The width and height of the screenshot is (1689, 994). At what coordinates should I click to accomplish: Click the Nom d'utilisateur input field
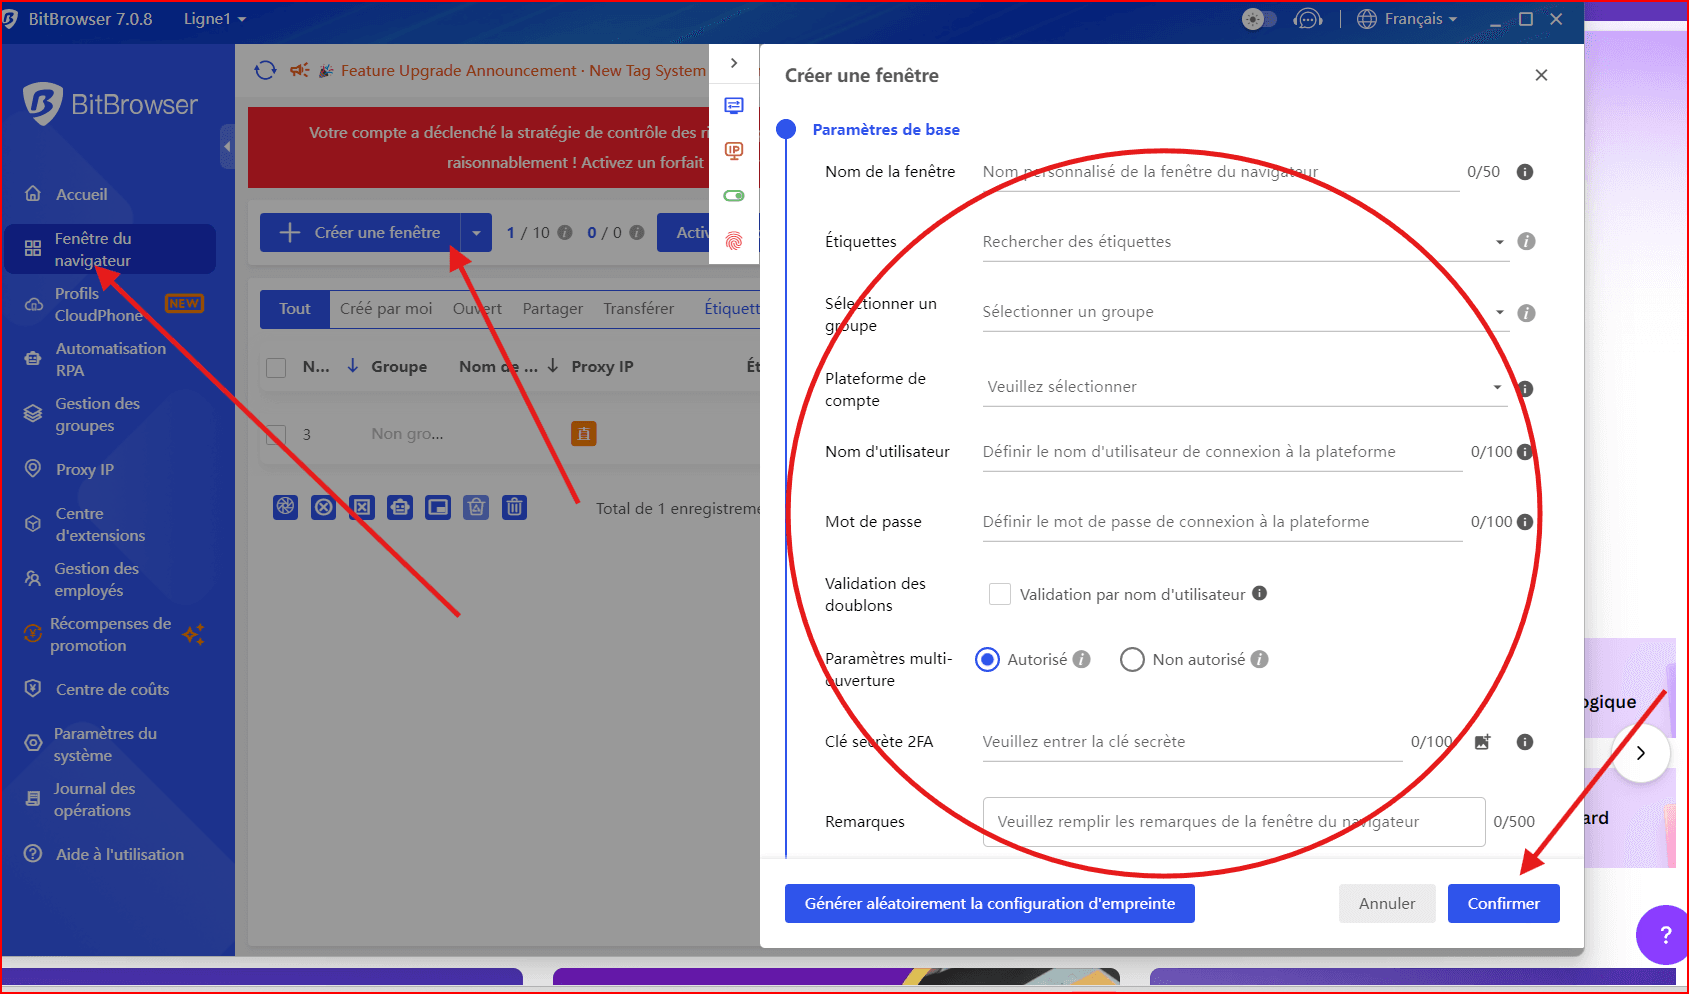tap(1220, 452)
